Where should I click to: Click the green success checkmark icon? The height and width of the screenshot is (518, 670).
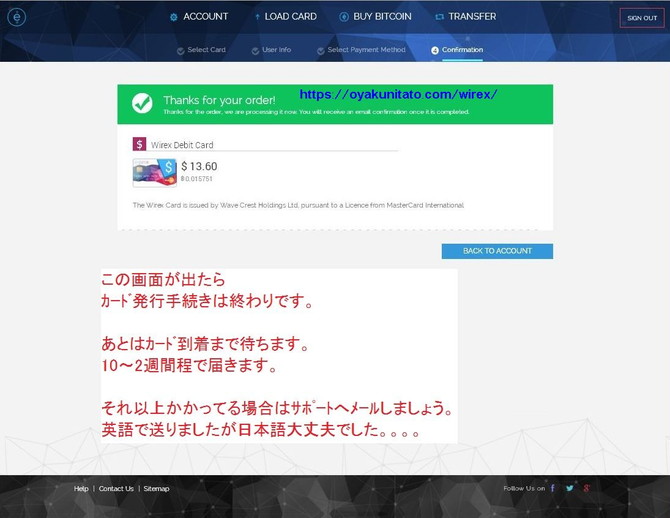pyautogui.click(x=142, y=103)
